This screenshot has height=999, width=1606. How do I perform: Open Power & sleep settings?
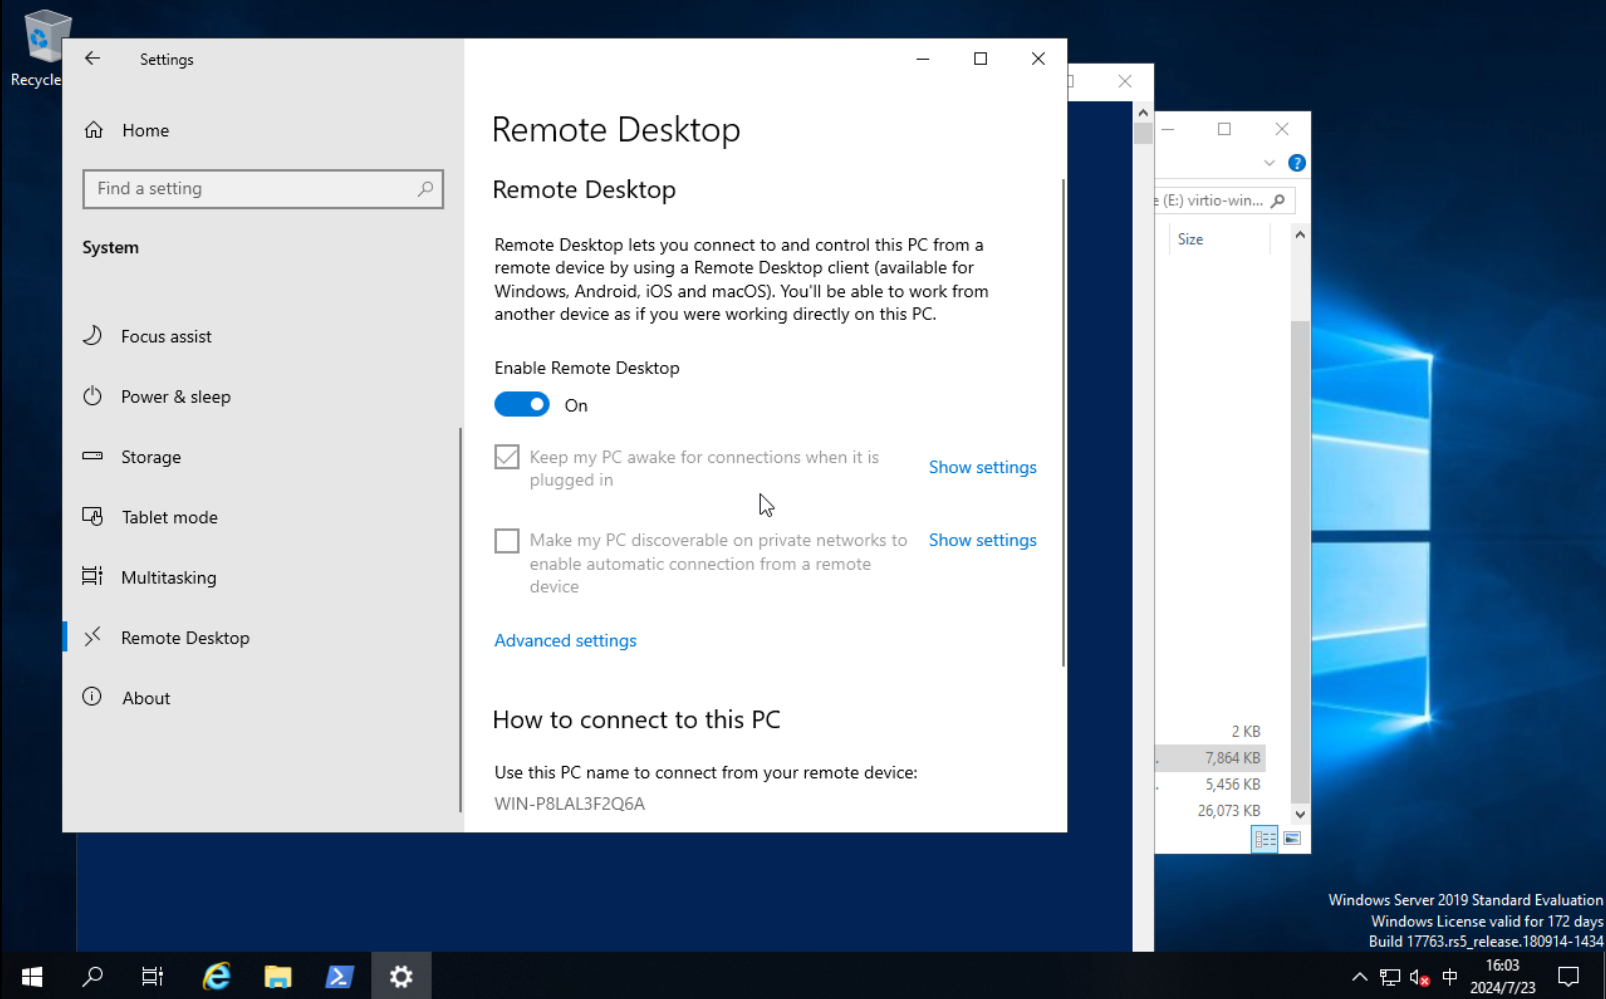(176, 396)
